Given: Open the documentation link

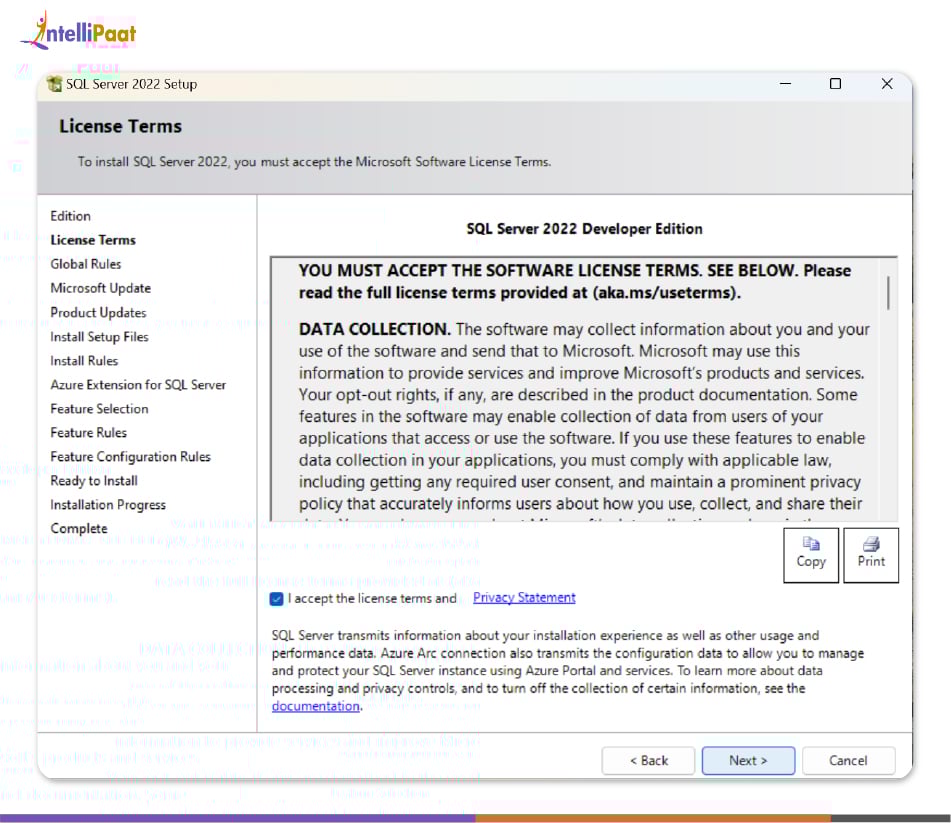Looking at the screenshot, I should [x=315, y=706].
